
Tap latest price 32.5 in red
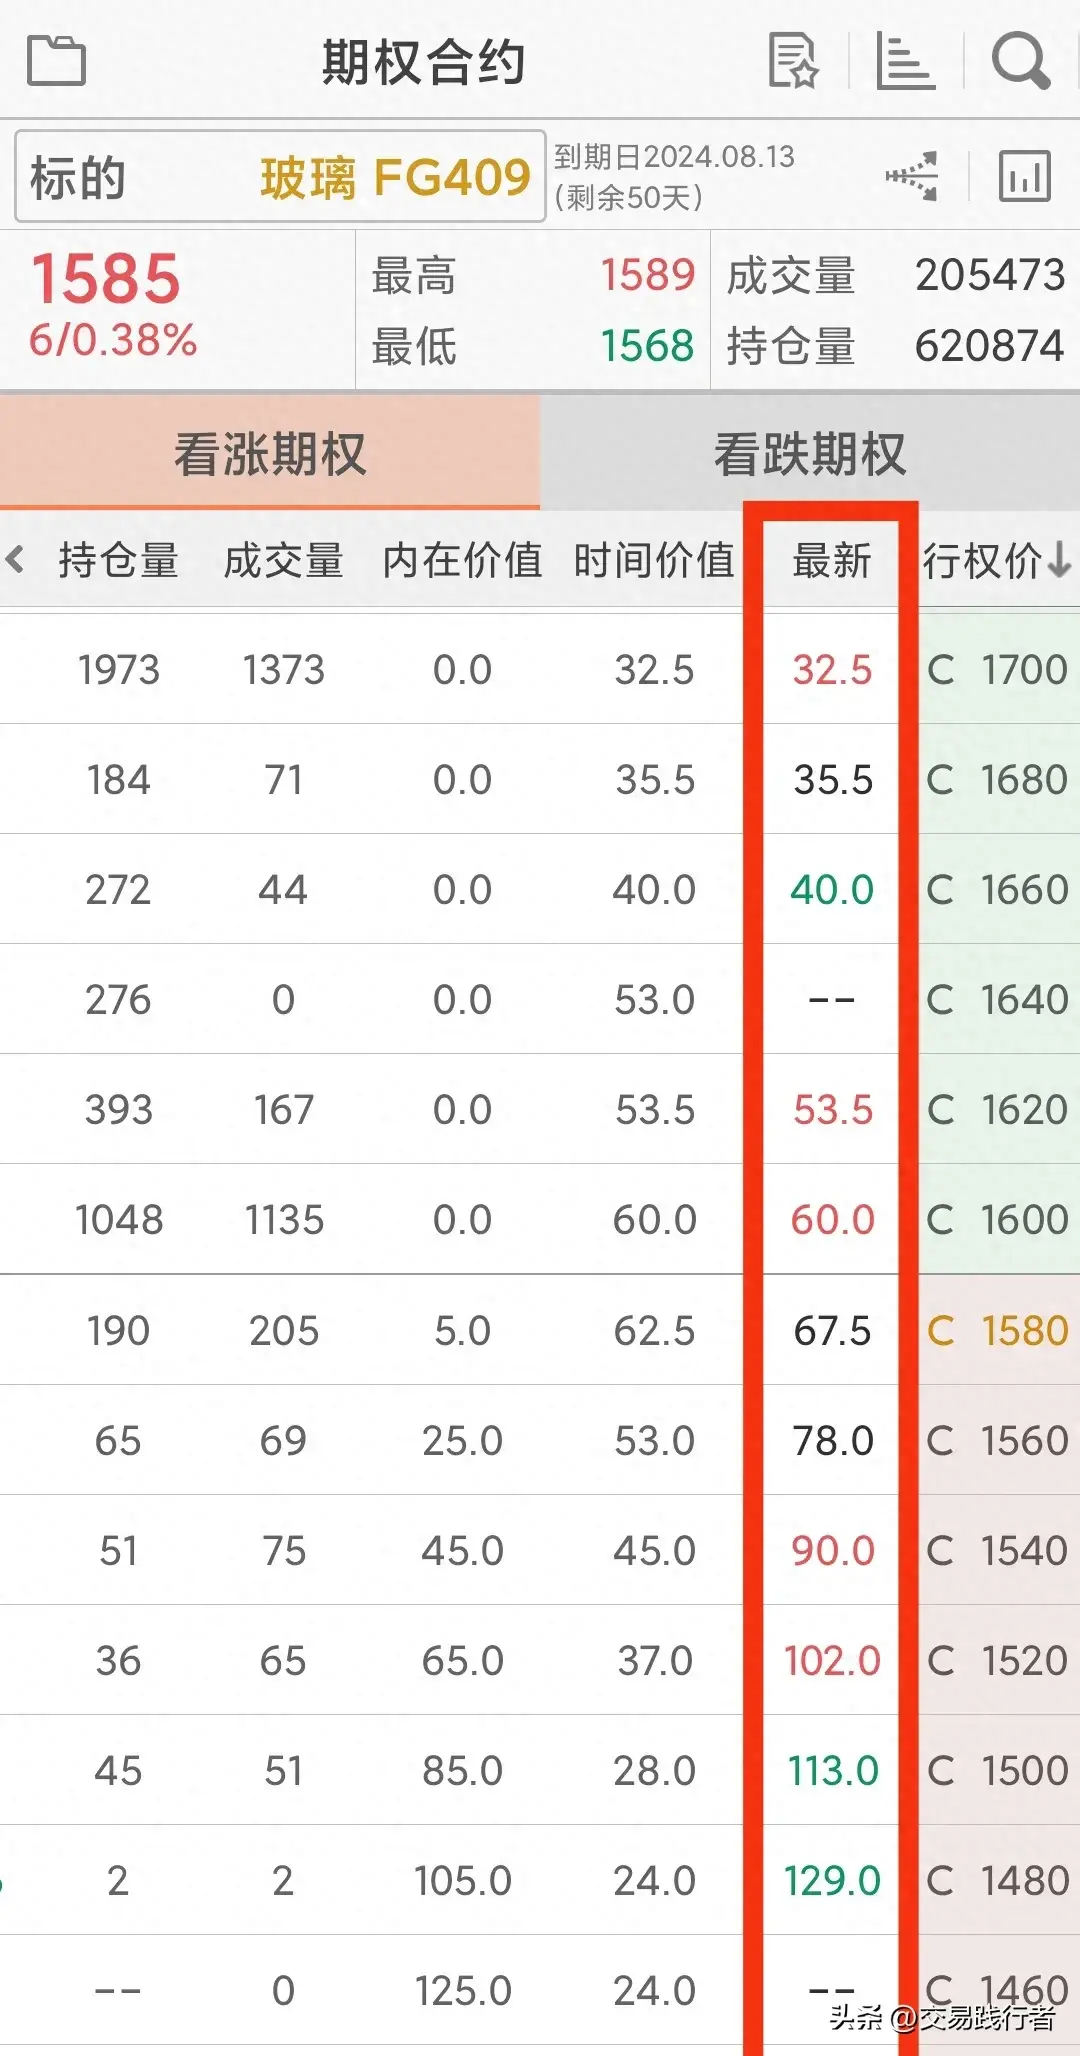point(832,669)
